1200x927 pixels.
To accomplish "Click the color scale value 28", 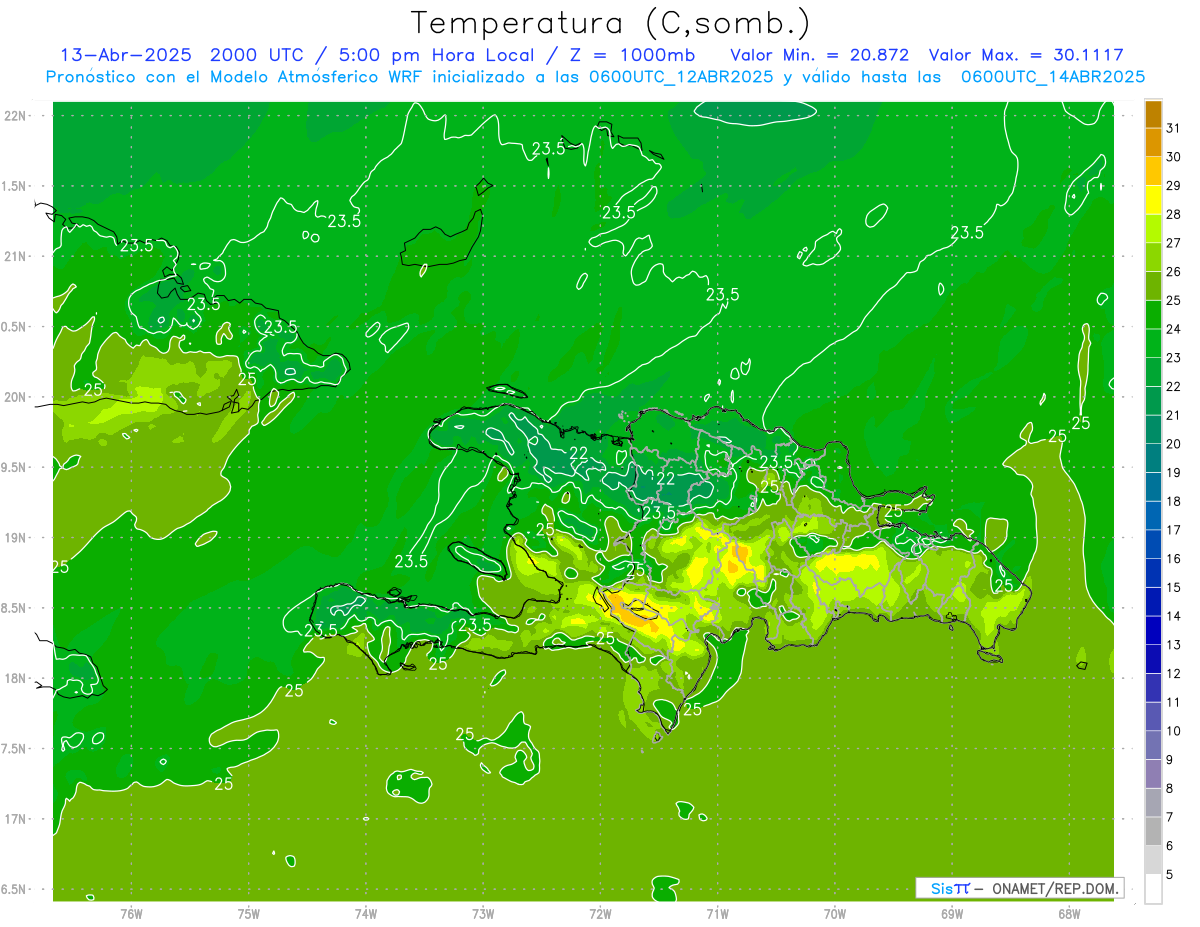I will click(x=1173, y=214).
